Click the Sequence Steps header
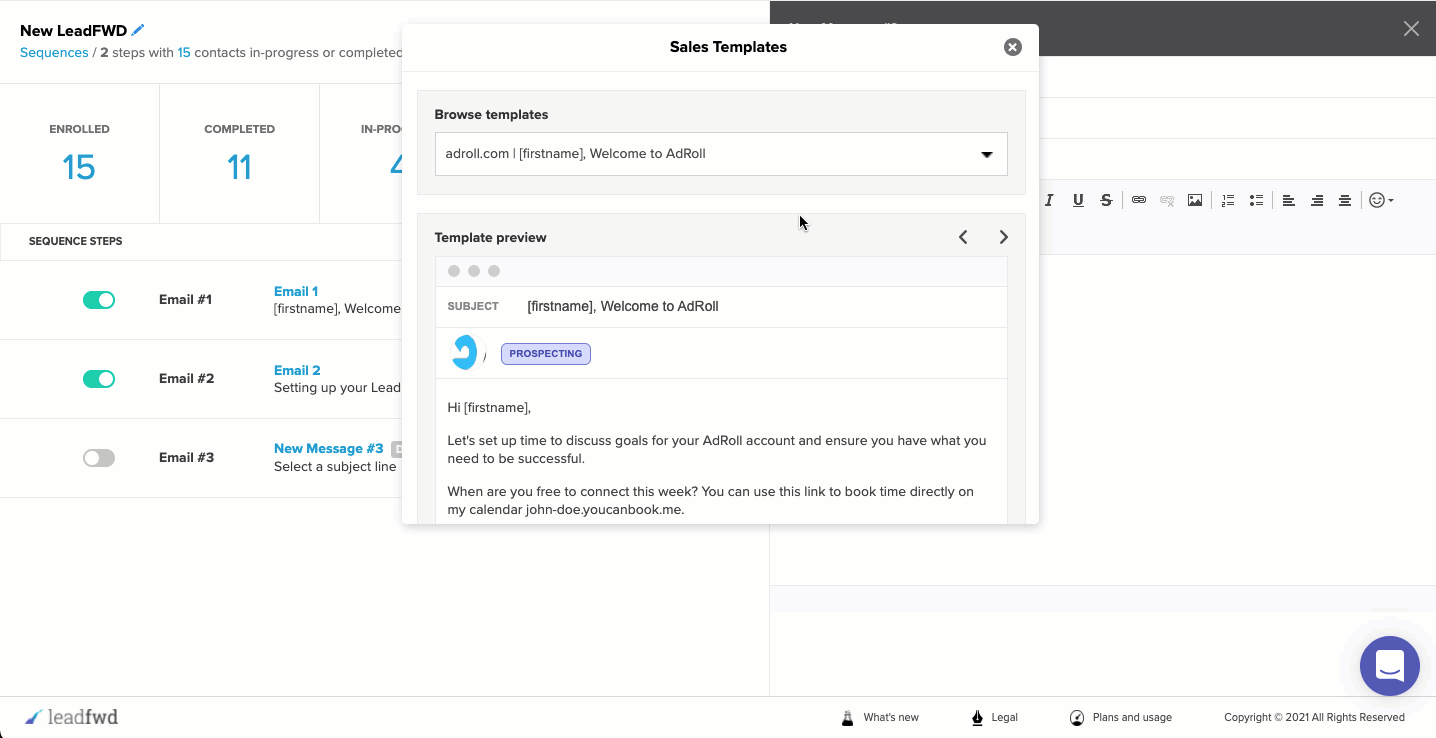 pos(76,241)
